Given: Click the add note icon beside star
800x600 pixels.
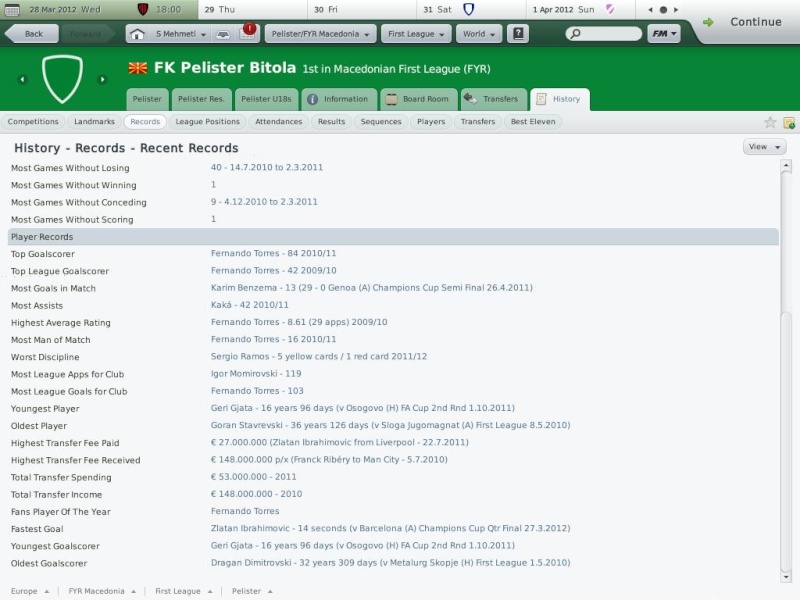Looking at the screenshot, I should point(788,122).
